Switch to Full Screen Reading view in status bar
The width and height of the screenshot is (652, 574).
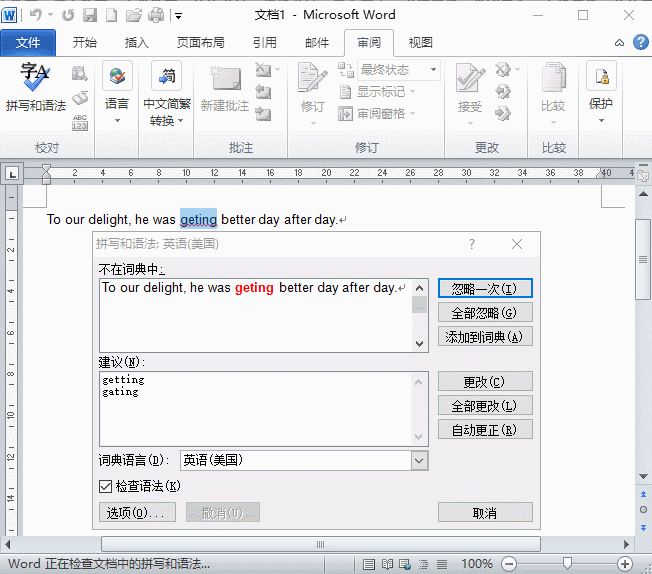pyautogui.click(x=387, y=564)
